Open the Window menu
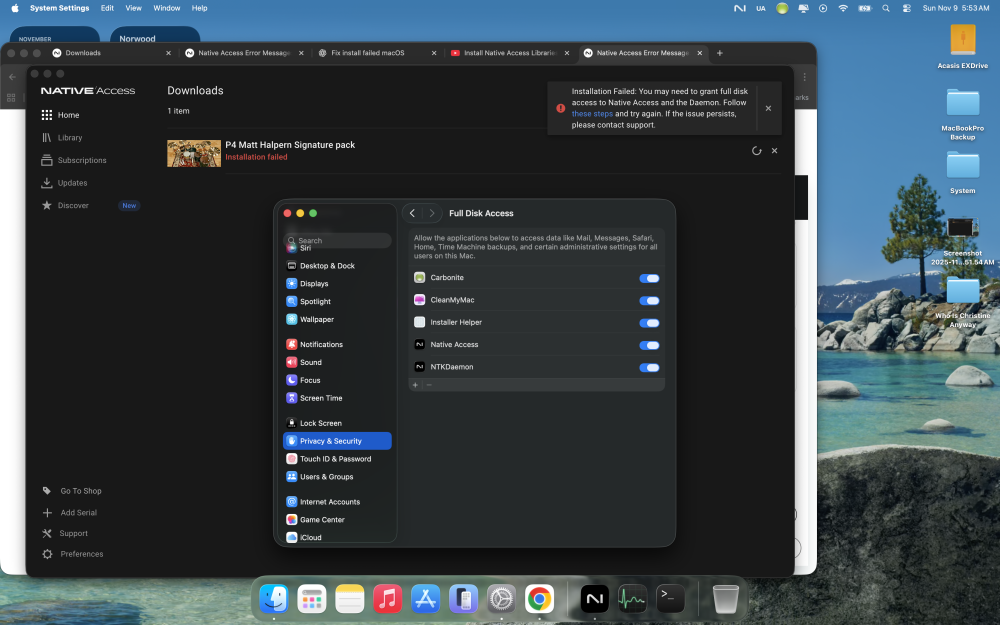1000x625 pixels. pos(166,8)
